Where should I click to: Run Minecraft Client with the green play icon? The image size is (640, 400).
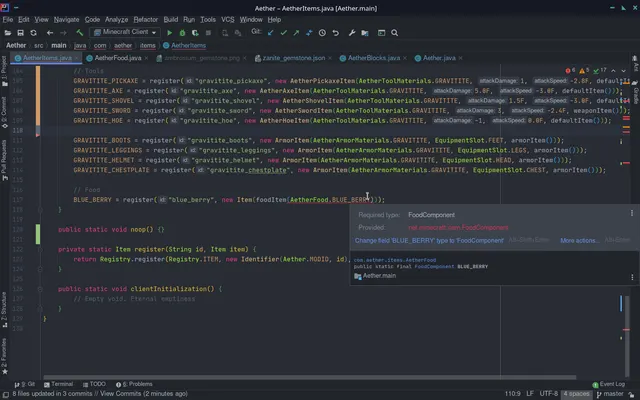[170, 33]
